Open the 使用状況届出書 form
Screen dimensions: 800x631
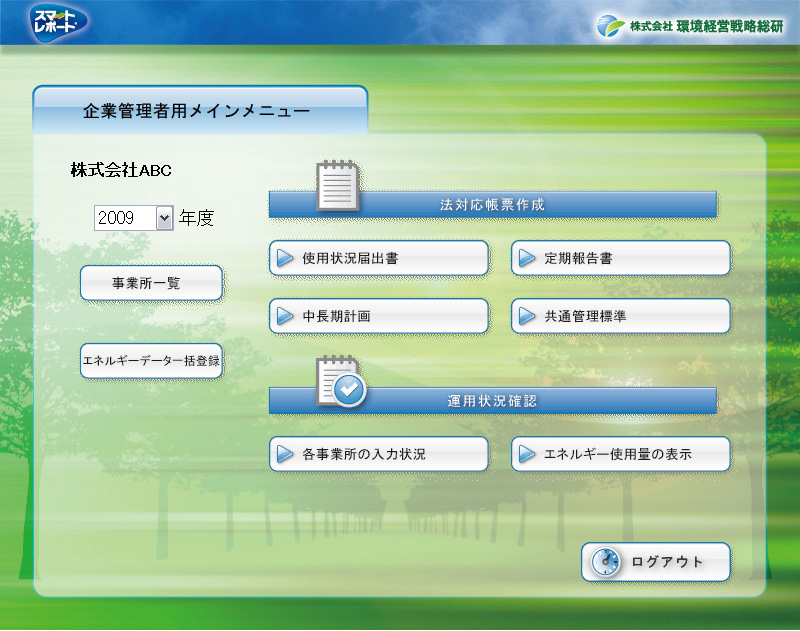pos(379,258)
